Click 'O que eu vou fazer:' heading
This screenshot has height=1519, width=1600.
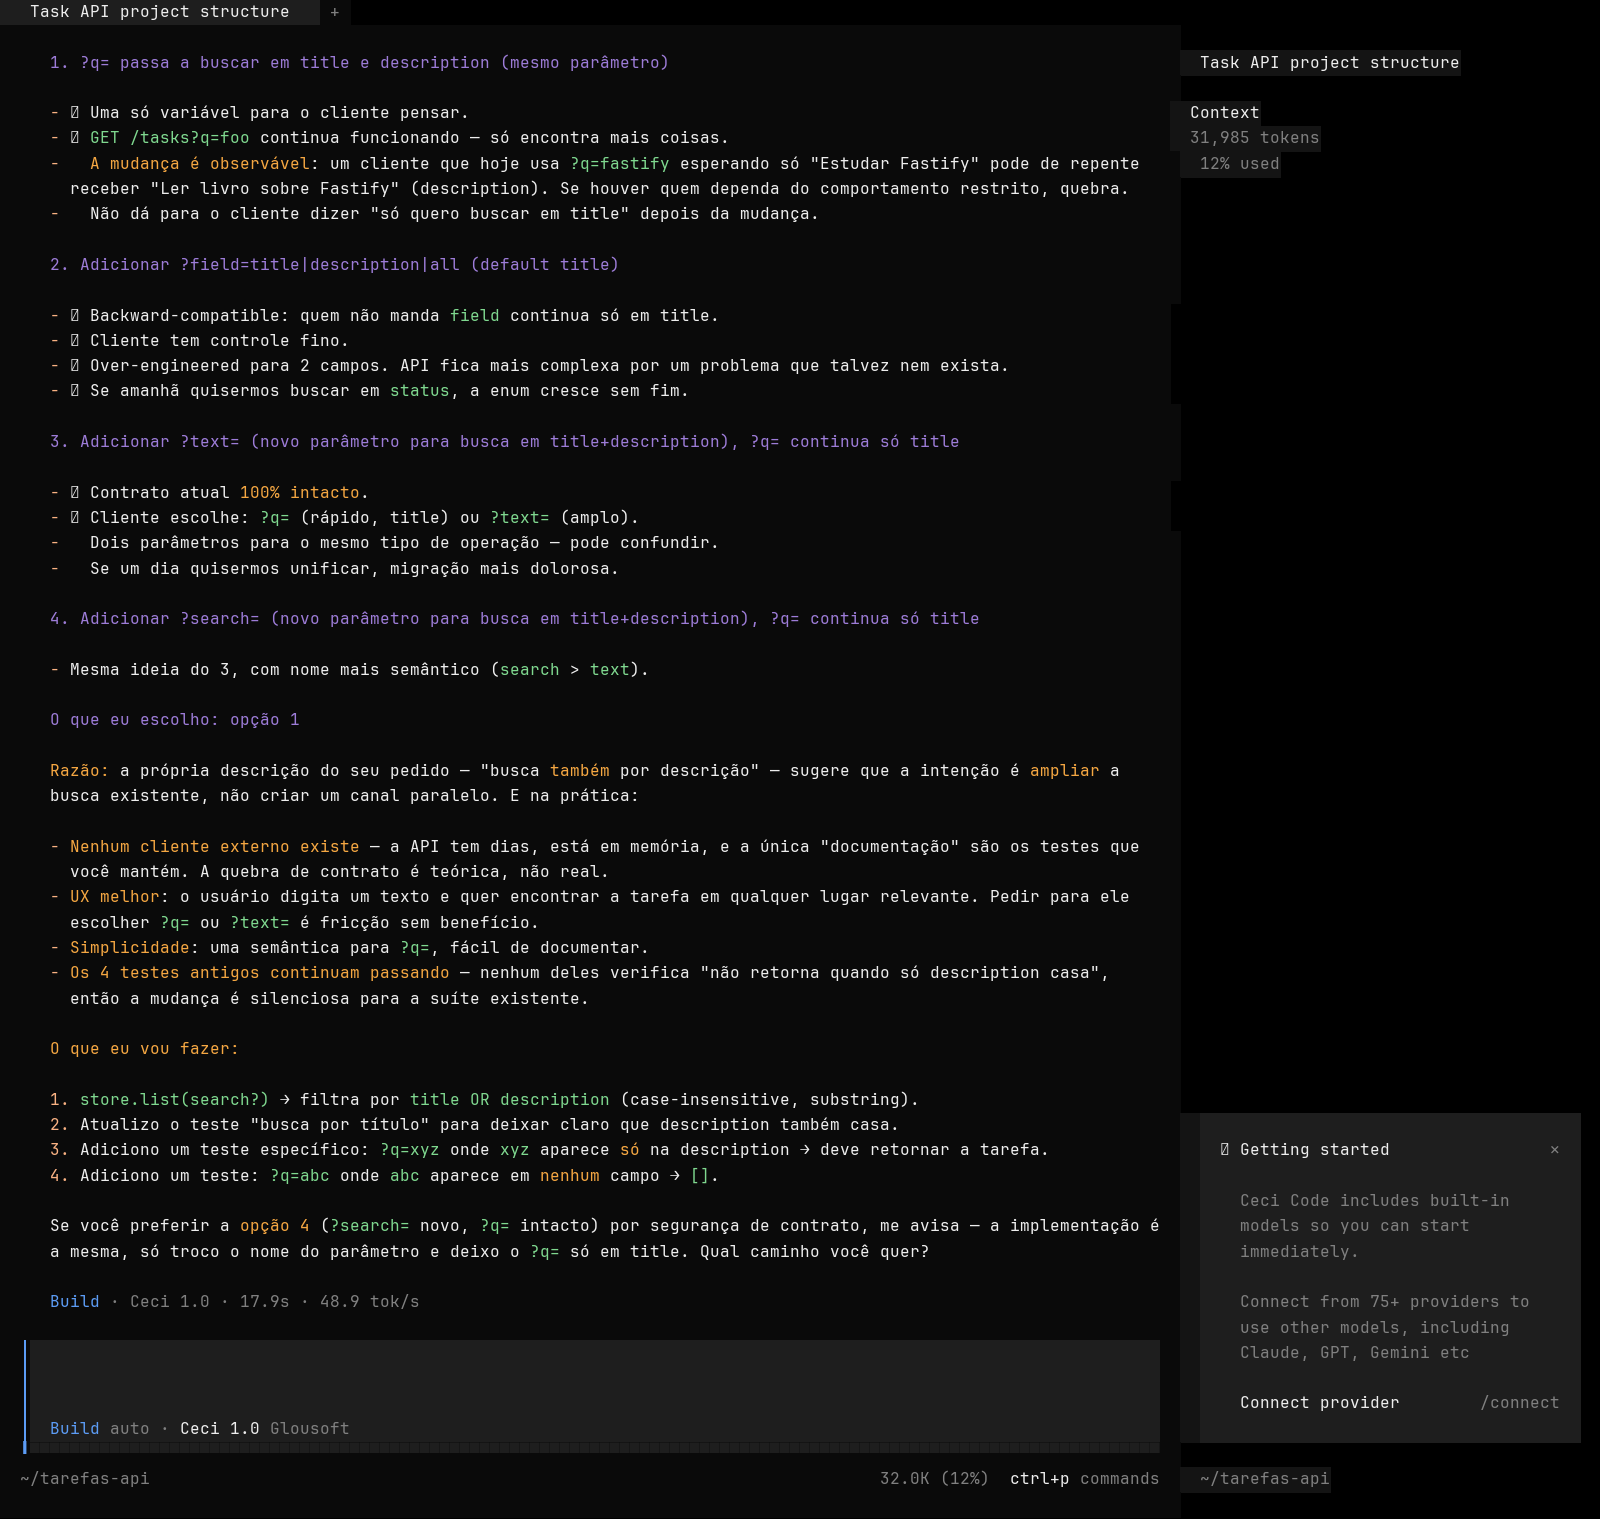[145, 1049]
